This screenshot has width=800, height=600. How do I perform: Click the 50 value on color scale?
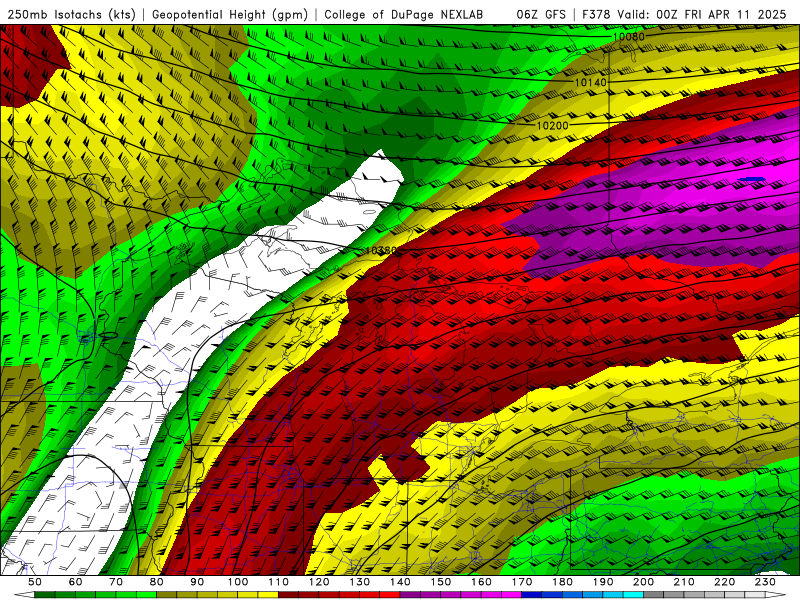pyautogui.click(x=35, y=582)
